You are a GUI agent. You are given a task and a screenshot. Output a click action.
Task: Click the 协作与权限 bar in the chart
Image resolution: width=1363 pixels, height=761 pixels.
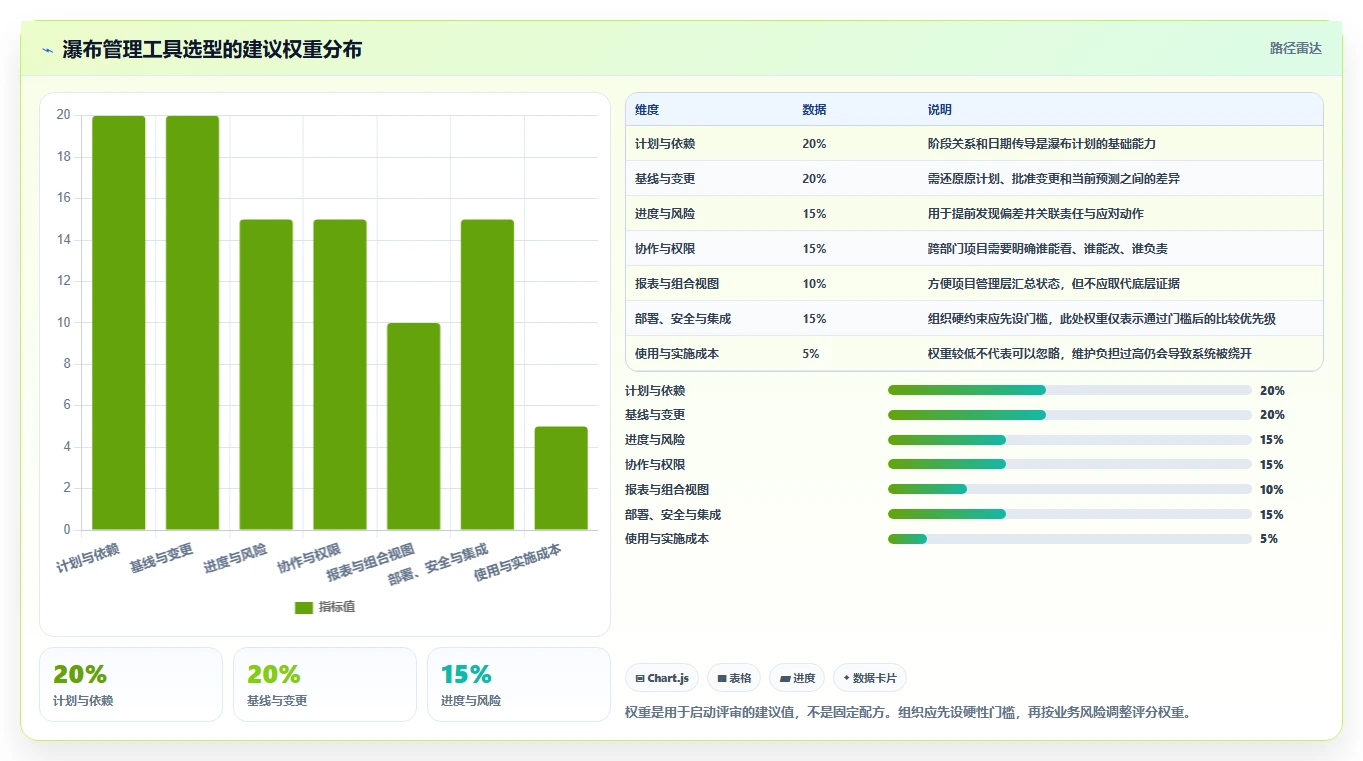pos(340,375)
